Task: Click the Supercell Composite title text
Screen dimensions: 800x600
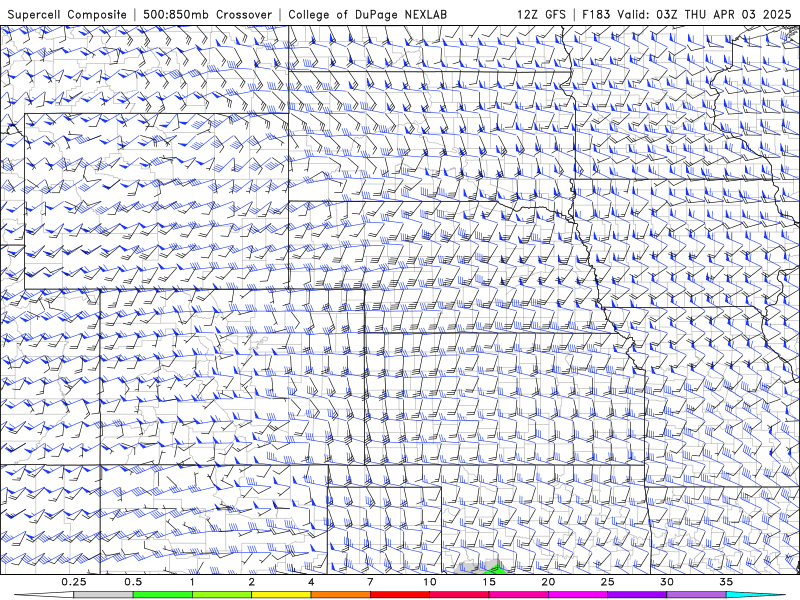Action: (67, 14)
